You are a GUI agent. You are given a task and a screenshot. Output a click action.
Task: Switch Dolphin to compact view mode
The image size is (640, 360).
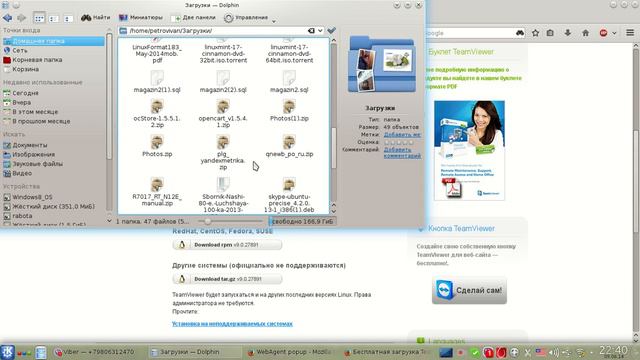point(53,18)
